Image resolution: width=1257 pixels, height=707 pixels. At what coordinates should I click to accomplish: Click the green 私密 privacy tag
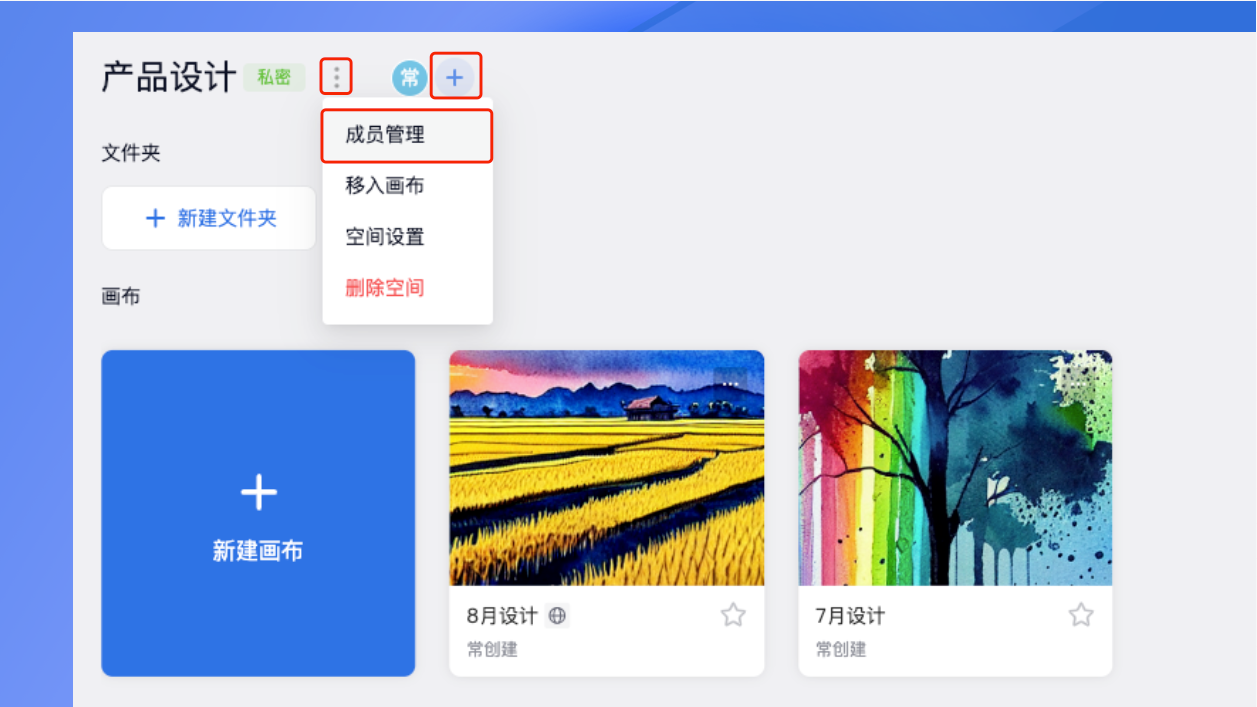274,77
